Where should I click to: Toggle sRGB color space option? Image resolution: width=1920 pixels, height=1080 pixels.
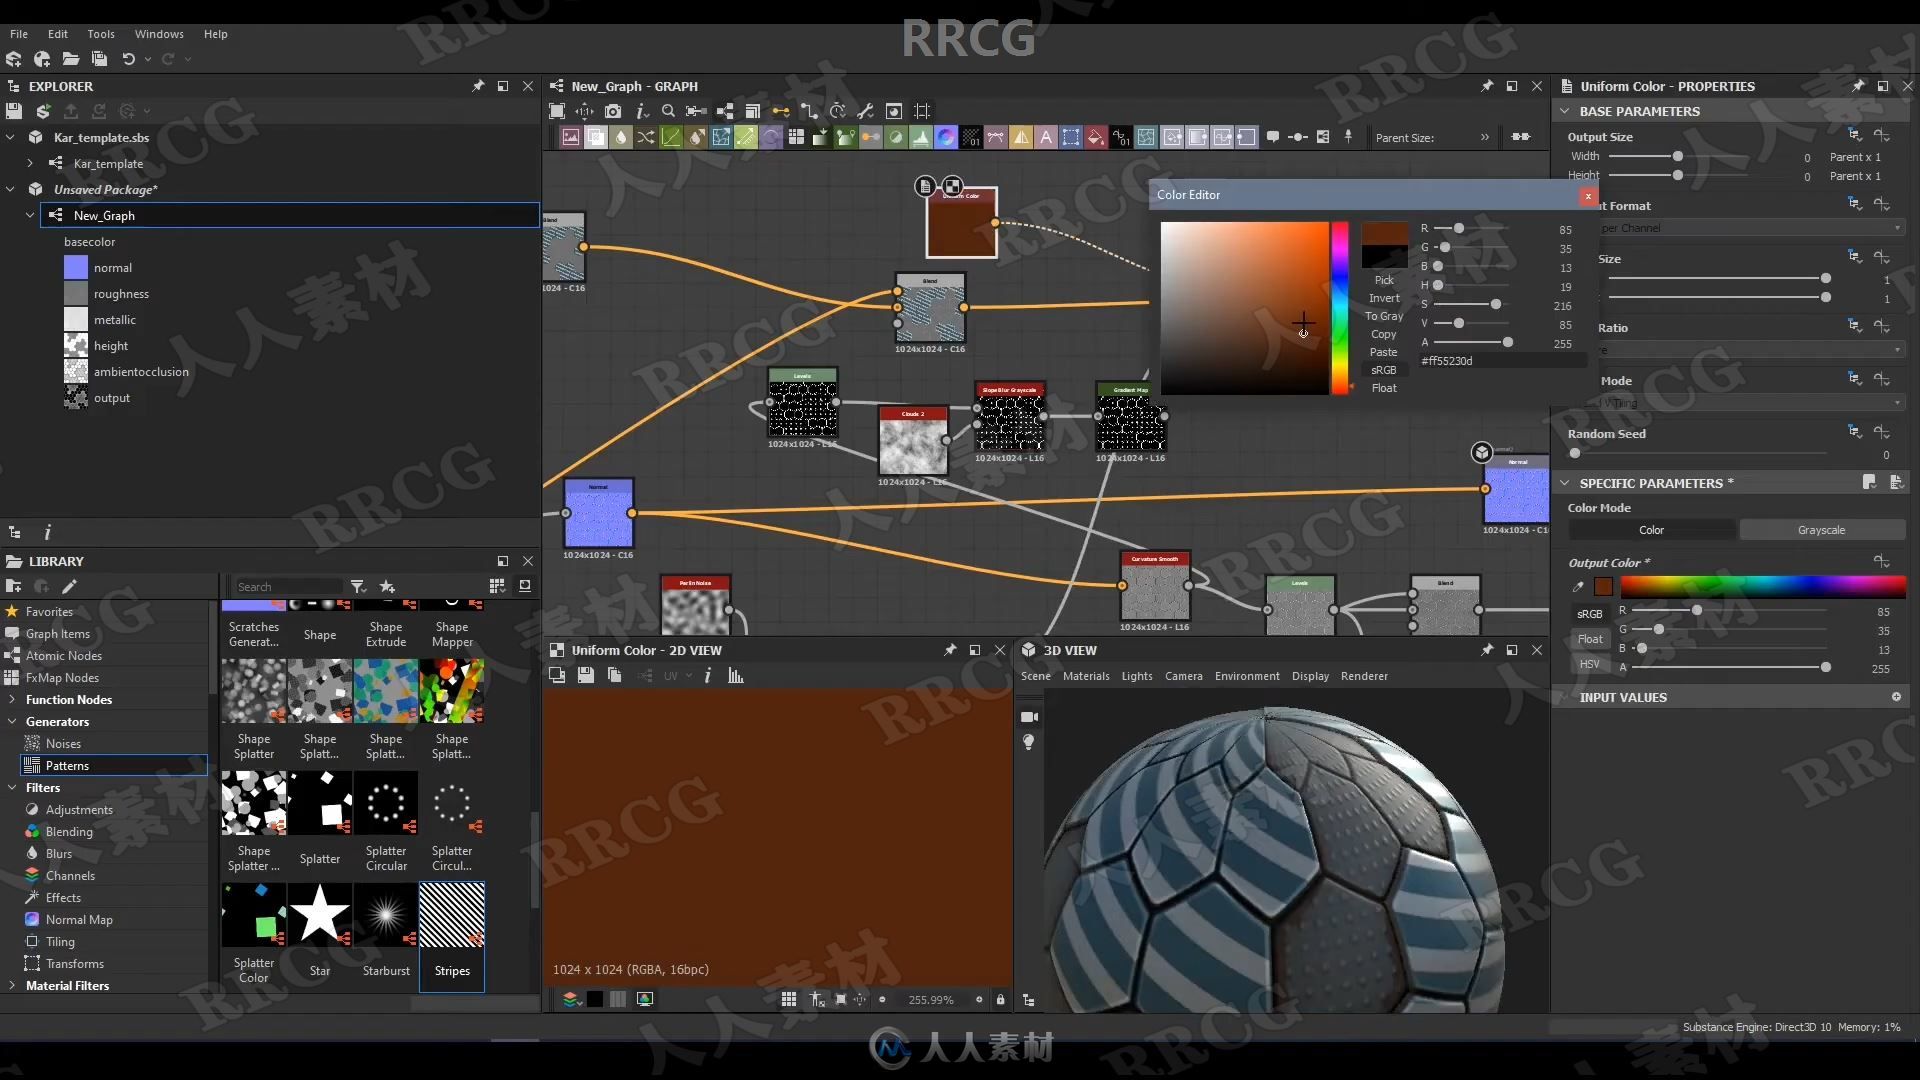tap(1381, 369)
